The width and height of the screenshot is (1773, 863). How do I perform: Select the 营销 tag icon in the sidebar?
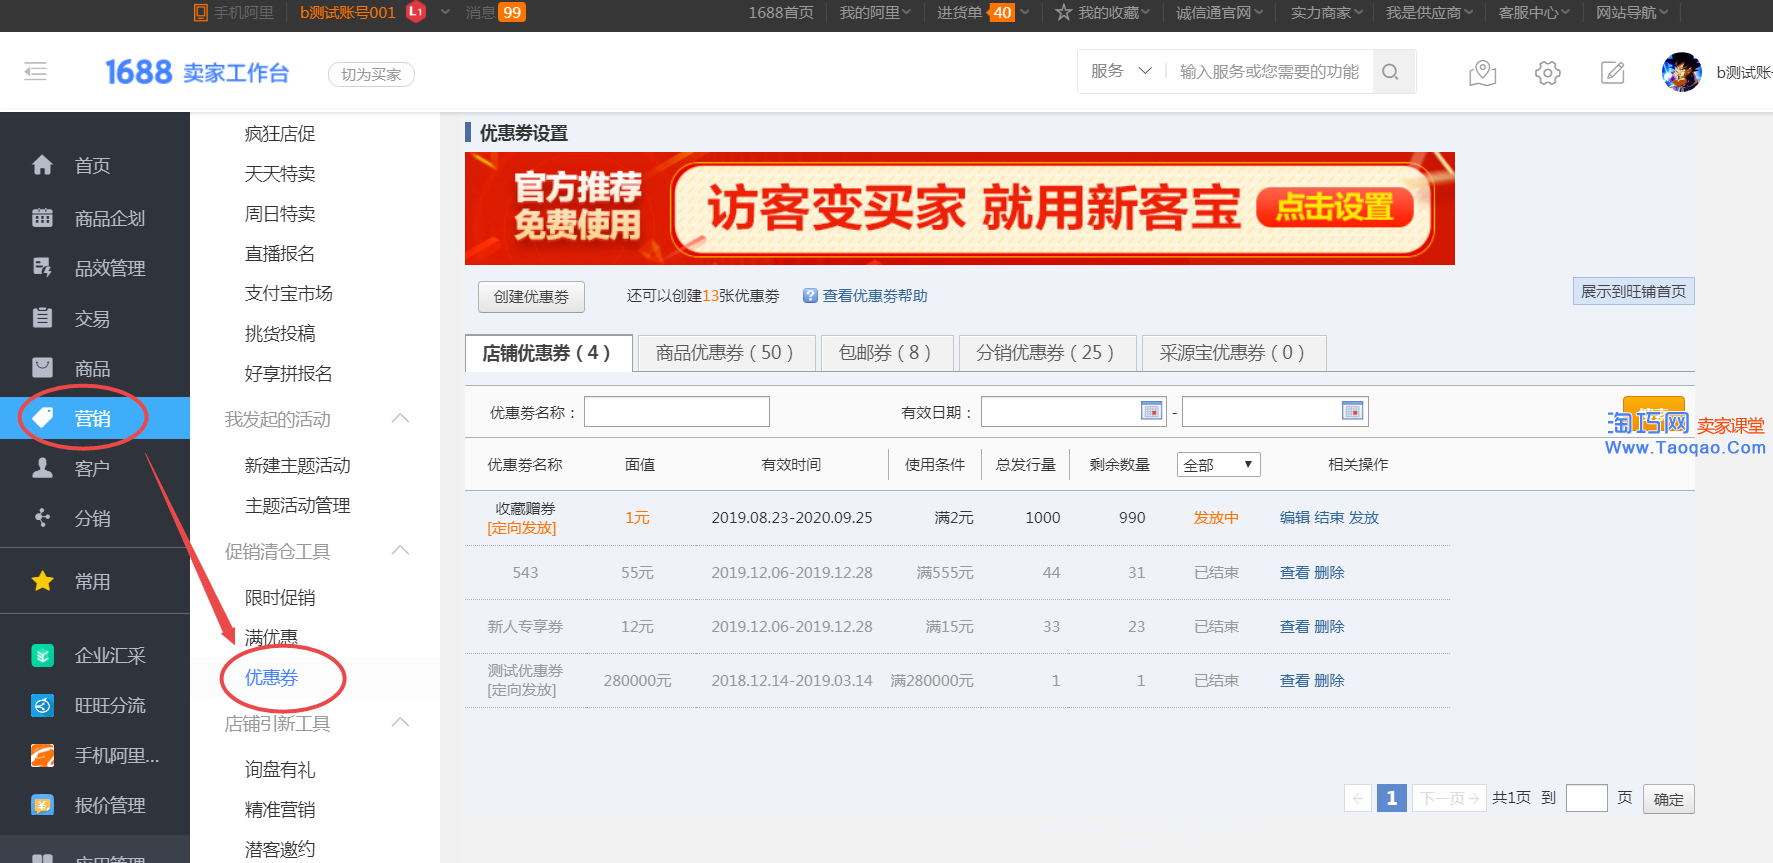click(42, 418)
